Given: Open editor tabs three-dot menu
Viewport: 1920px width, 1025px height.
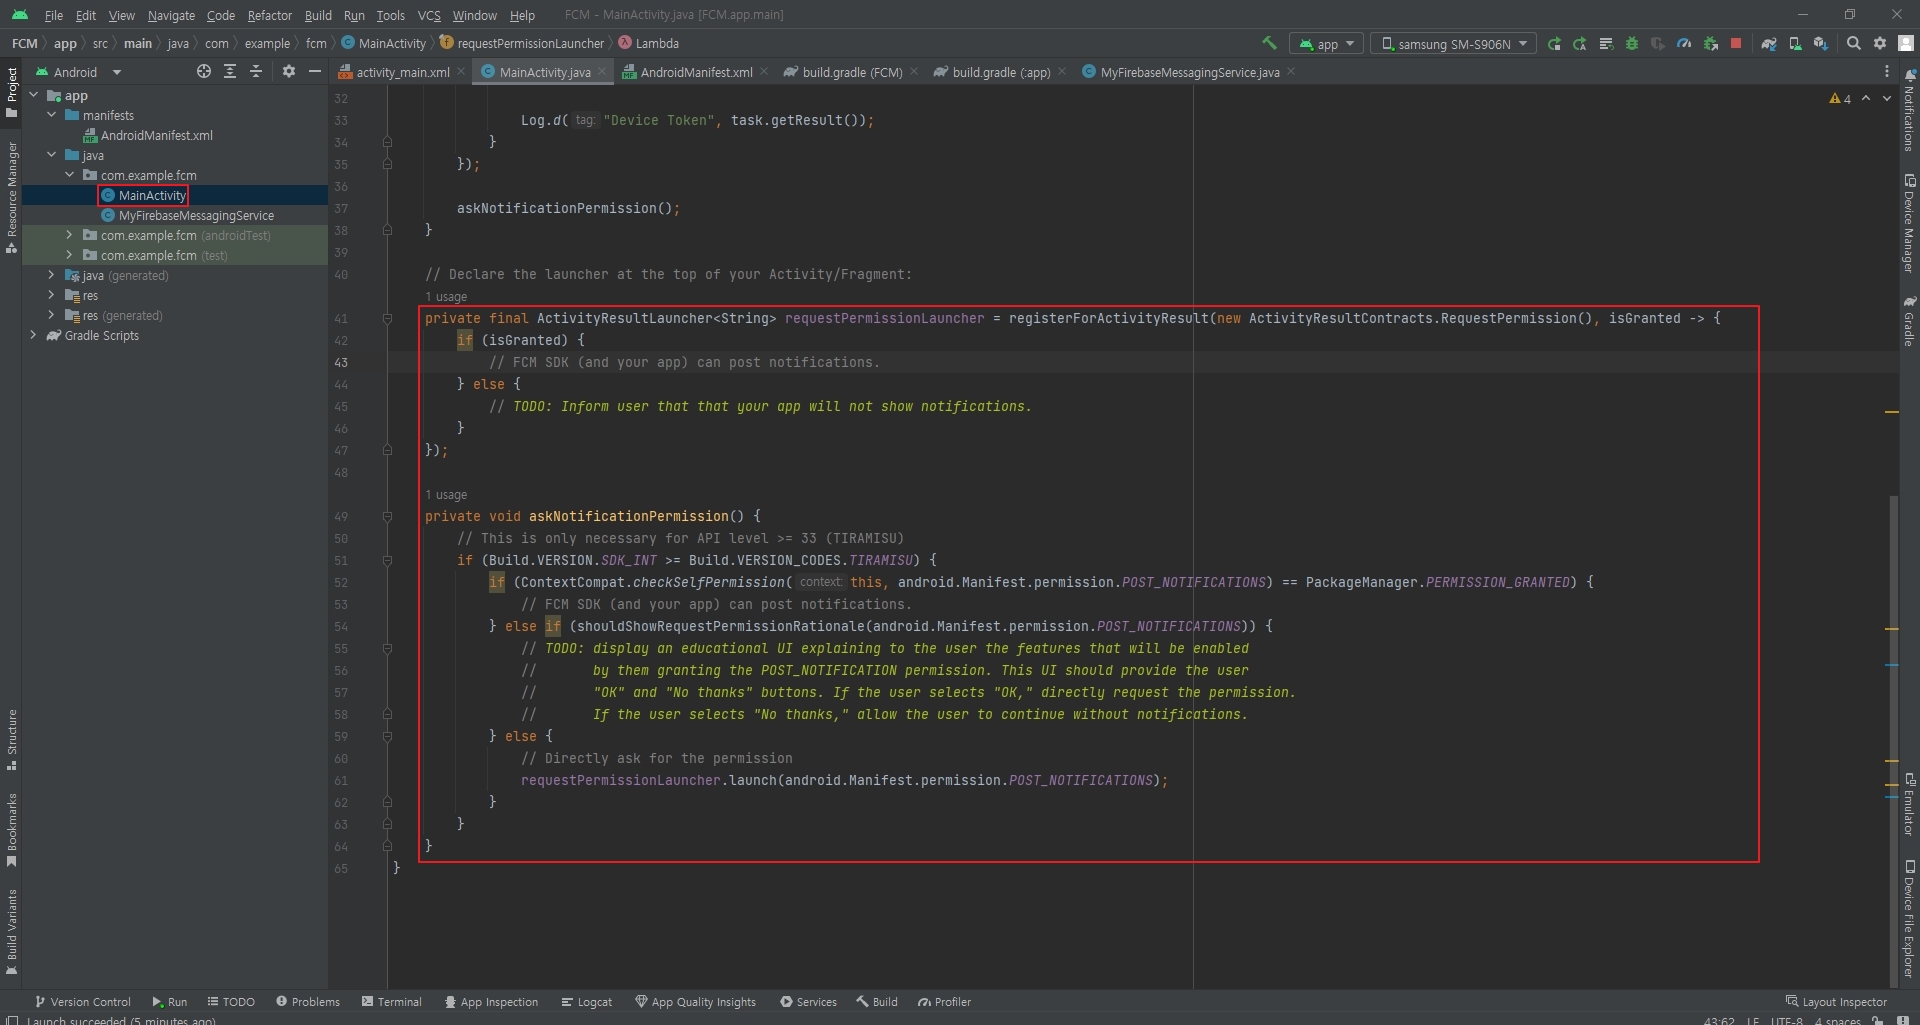Looking at the screenshot, I should tap(1887, 71).
